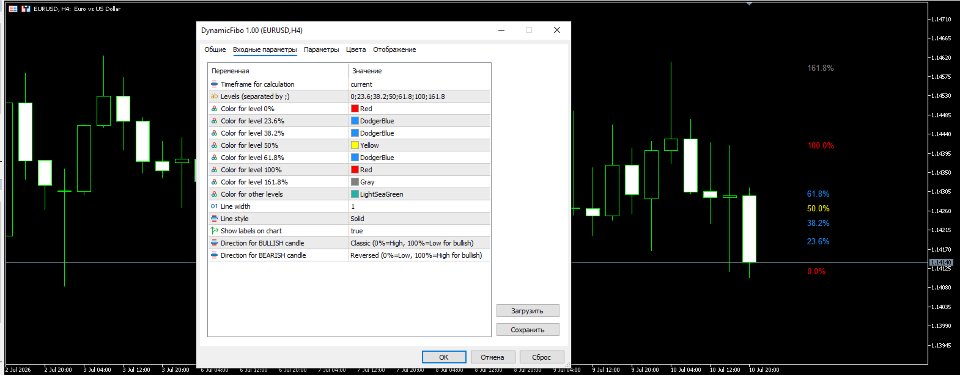Click the Show labels on chart row icon
The width and height of the screenshot is (960, 375).
point(214,231)
